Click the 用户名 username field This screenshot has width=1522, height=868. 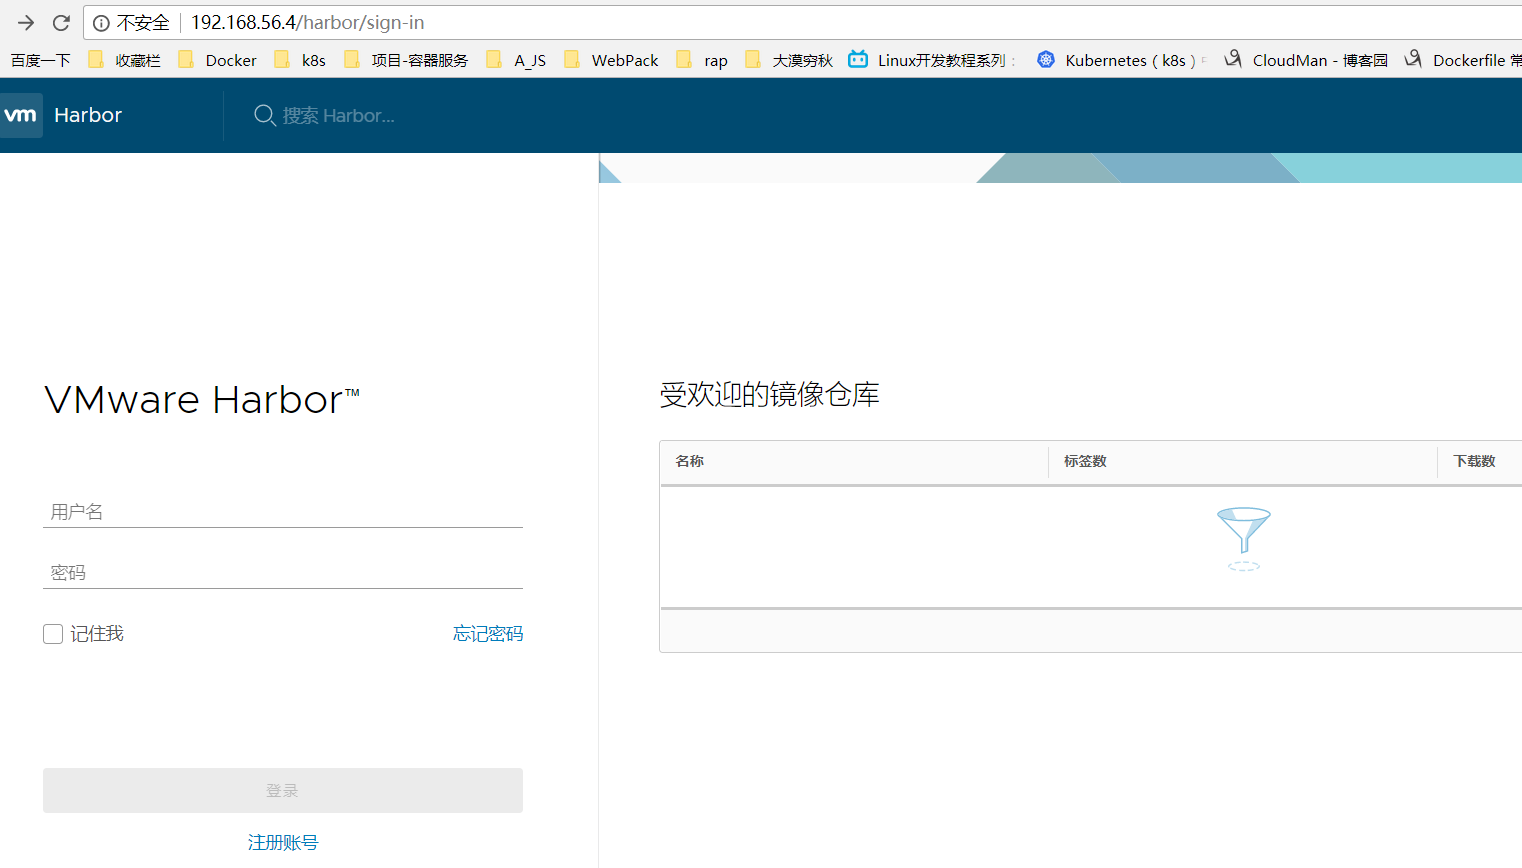[283, 512]
